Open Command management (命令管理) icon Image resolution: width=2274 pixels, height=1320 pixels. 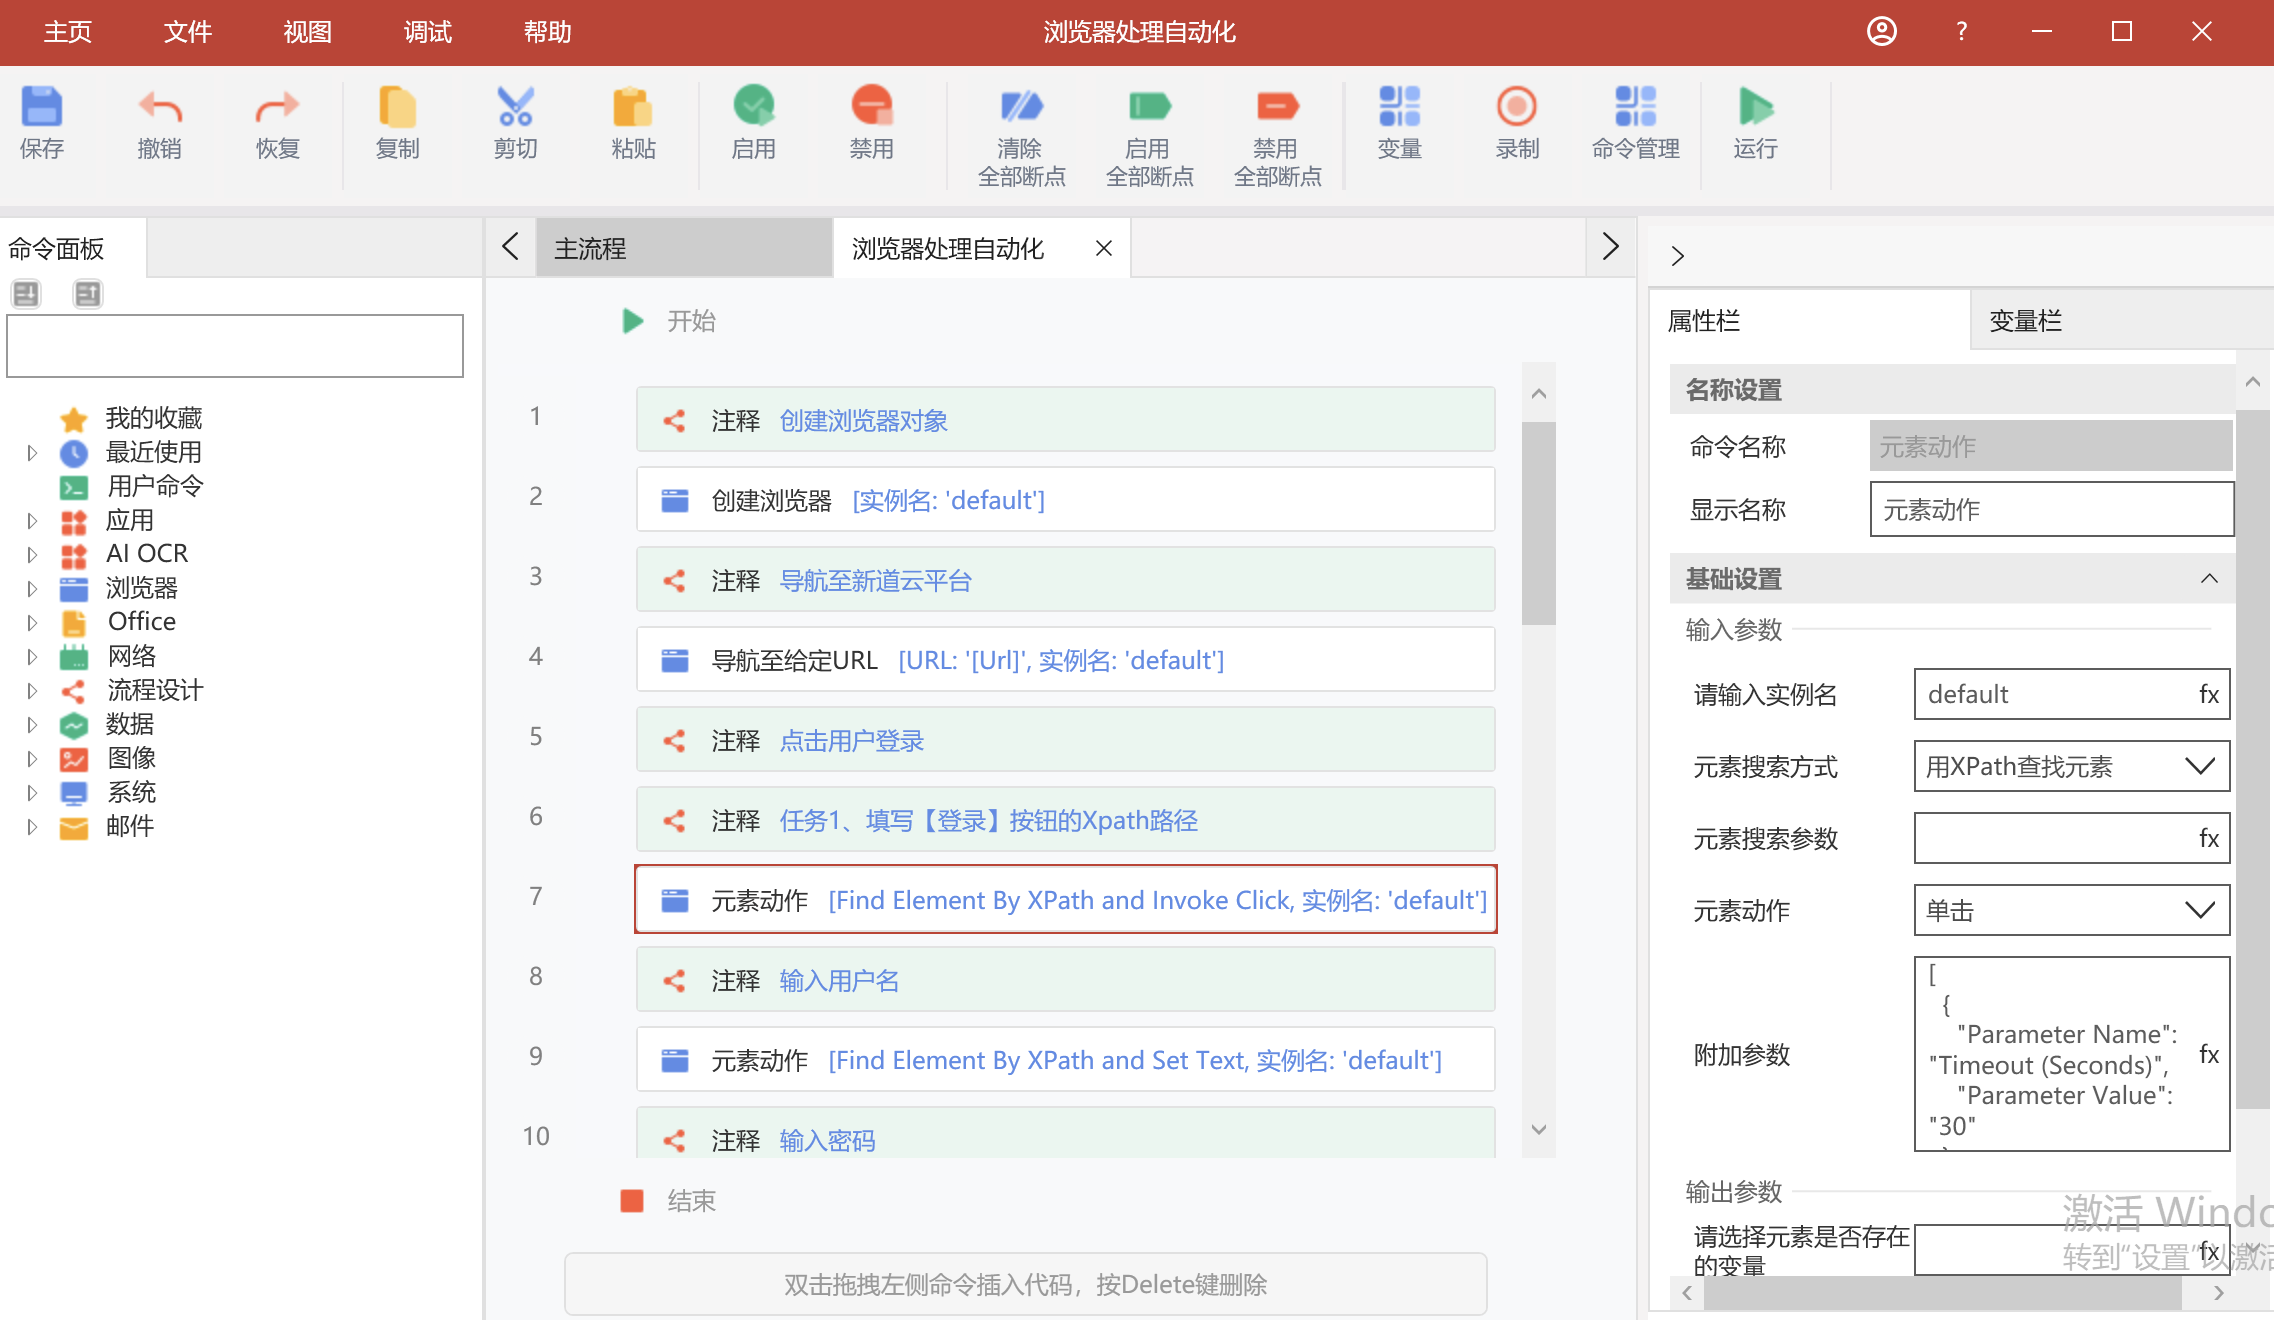[1635, 108]
